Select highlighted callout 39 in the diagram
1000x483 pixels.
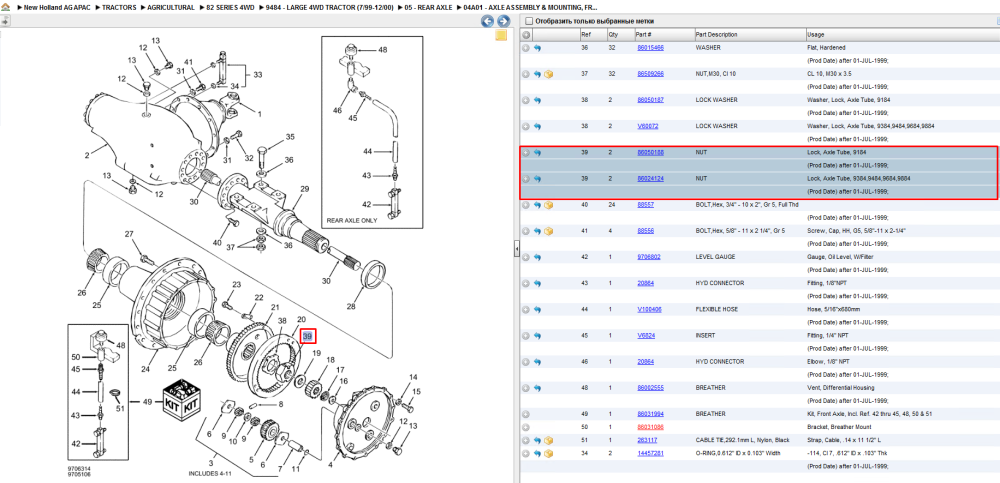click(x=308, y=336)
